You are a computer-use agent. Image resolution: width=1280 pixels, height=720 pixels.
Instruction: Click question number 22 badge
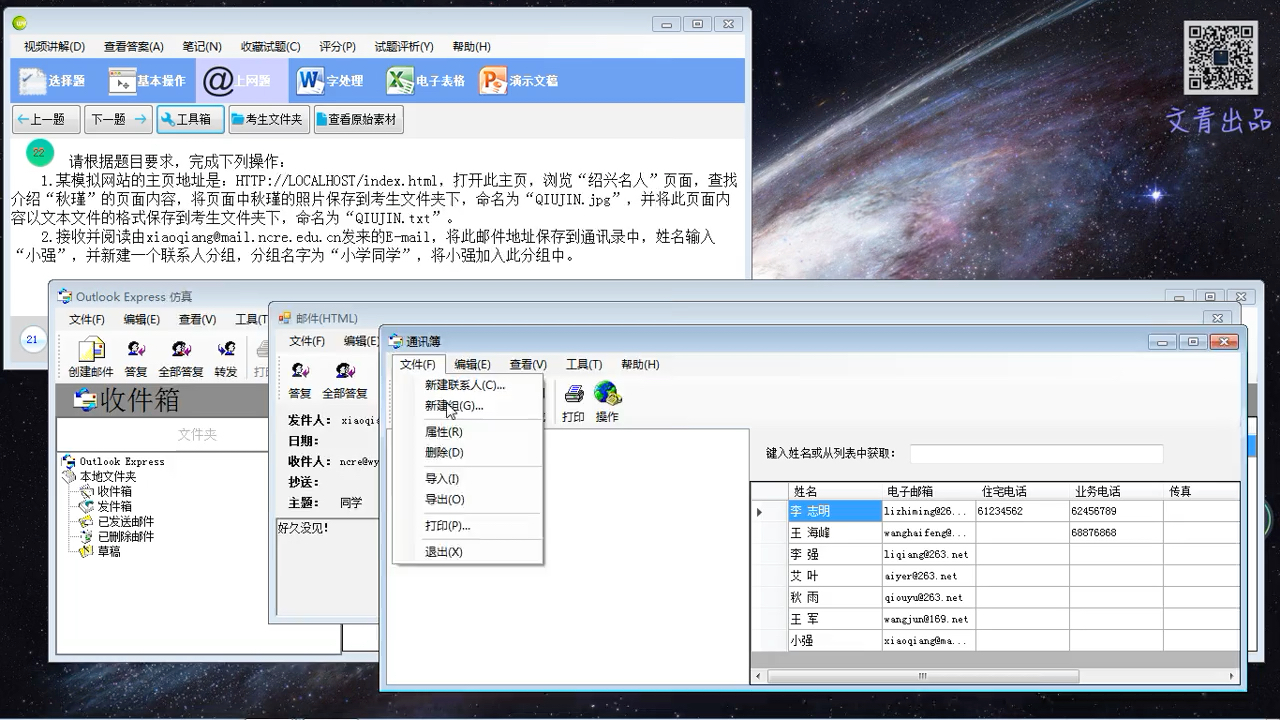[x=39, y=153]
